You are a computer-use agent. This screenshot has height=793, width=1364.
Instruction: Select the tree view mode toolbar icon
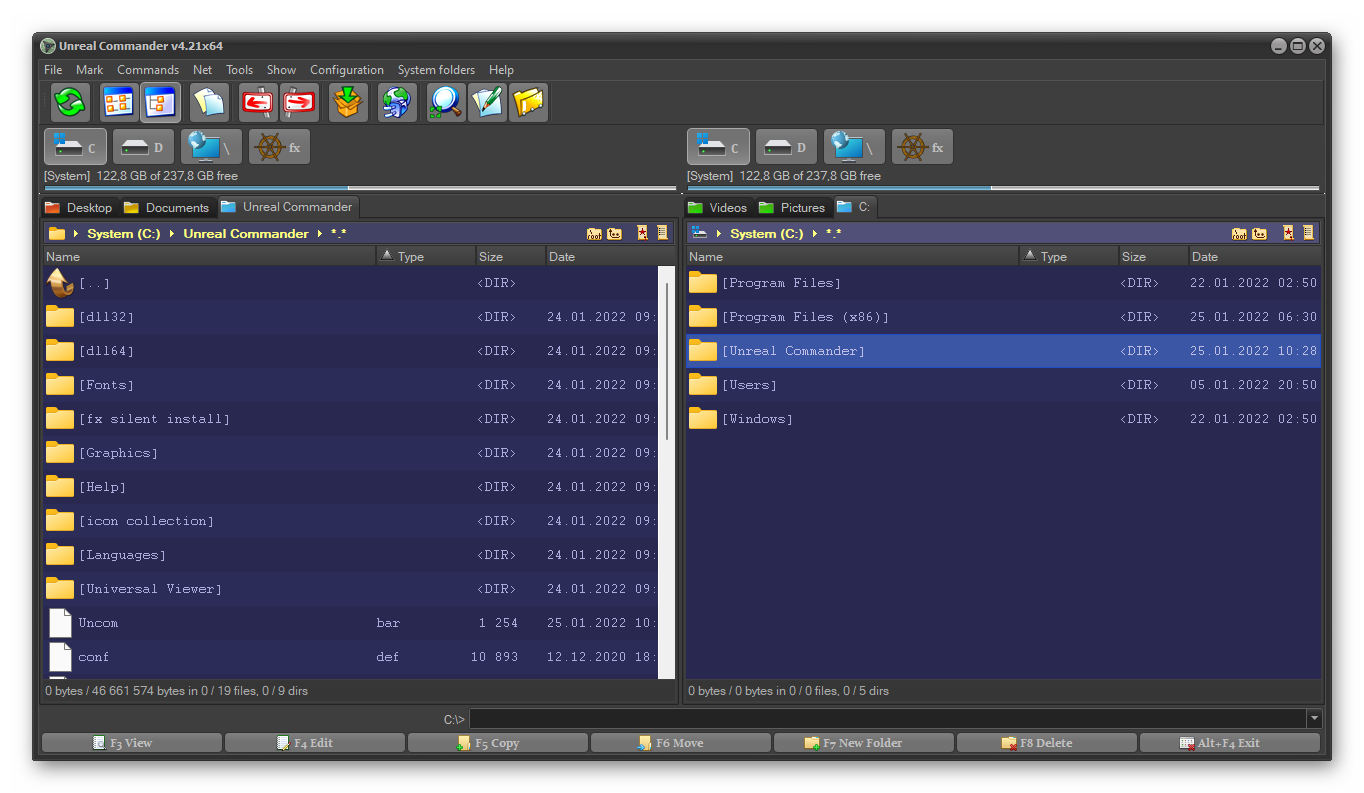(x=160, y=102)
